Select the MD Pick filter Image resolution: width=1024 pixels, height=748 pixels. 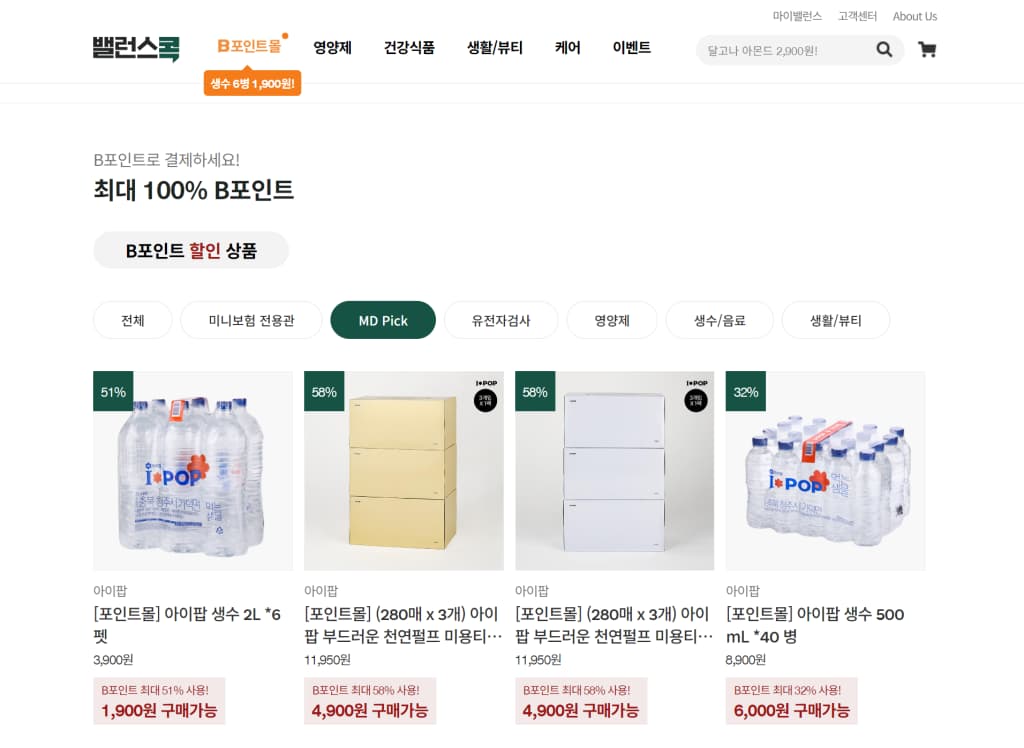(x=383, y=320)
